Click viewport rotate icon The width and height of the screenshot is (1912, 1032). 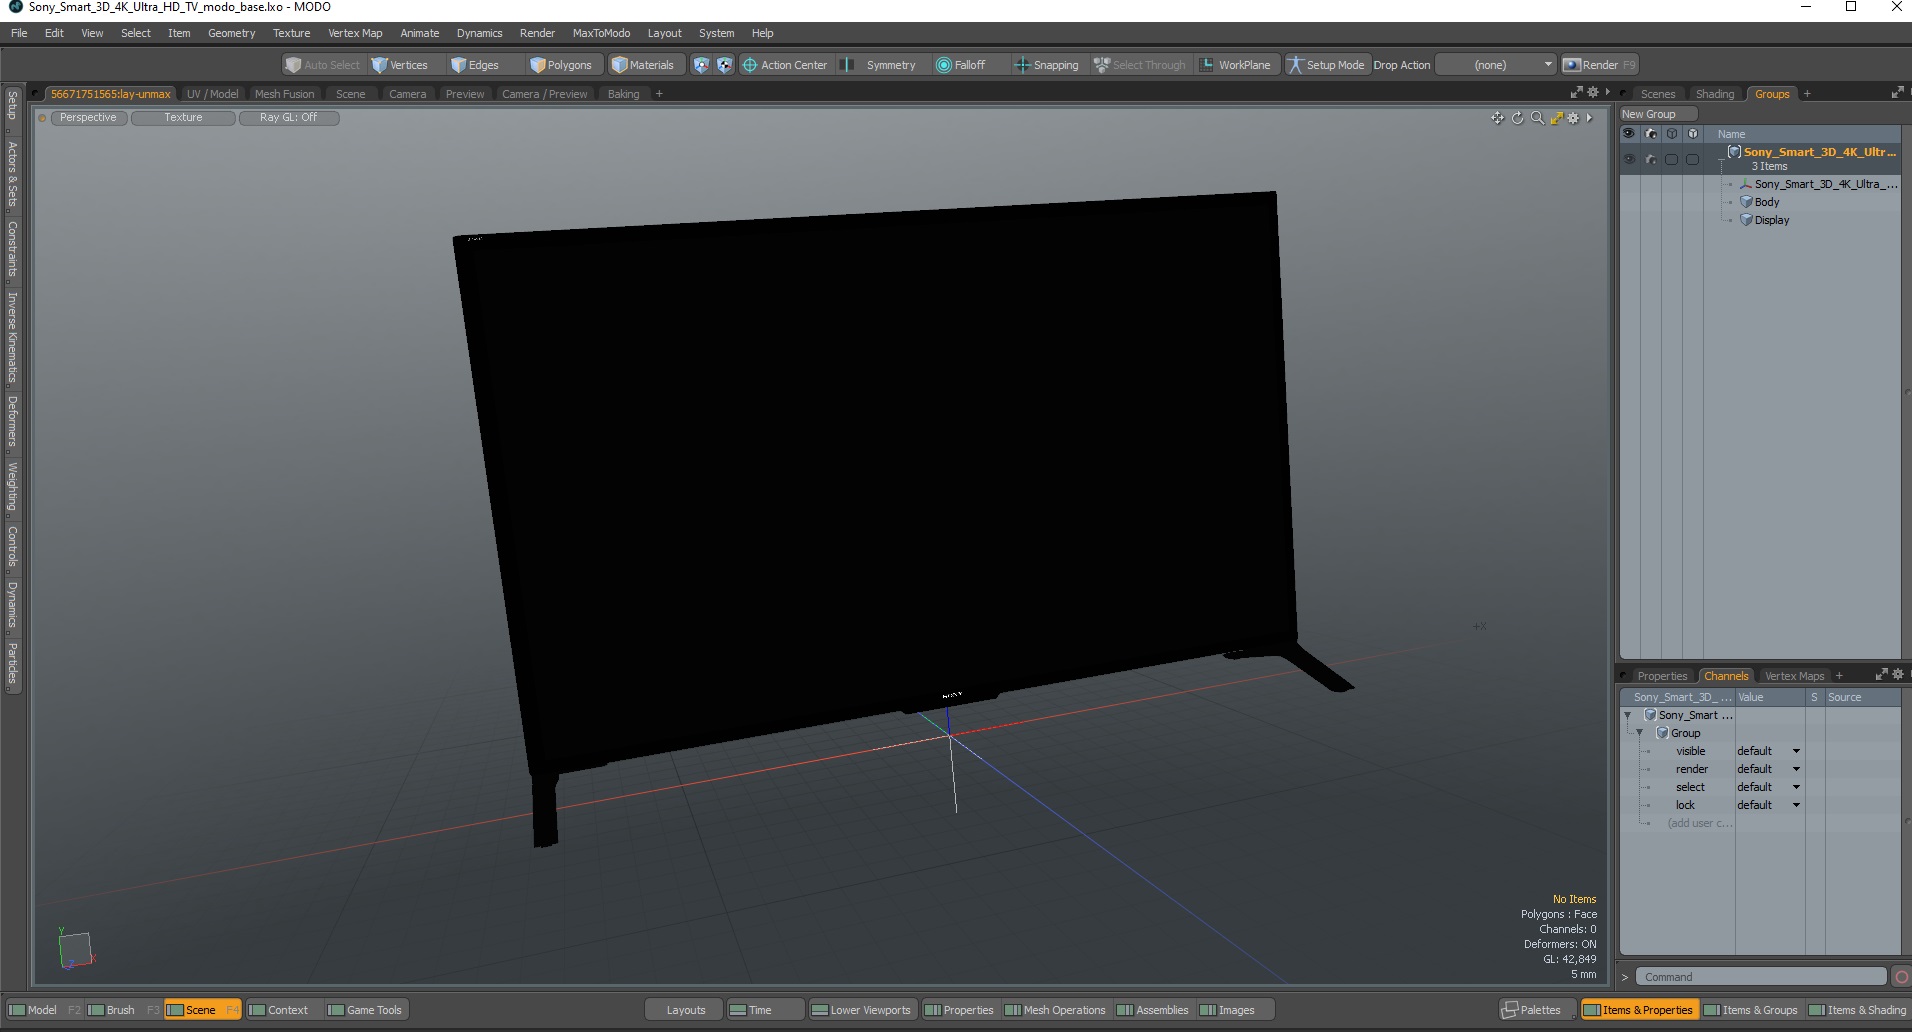point(1517,118)
